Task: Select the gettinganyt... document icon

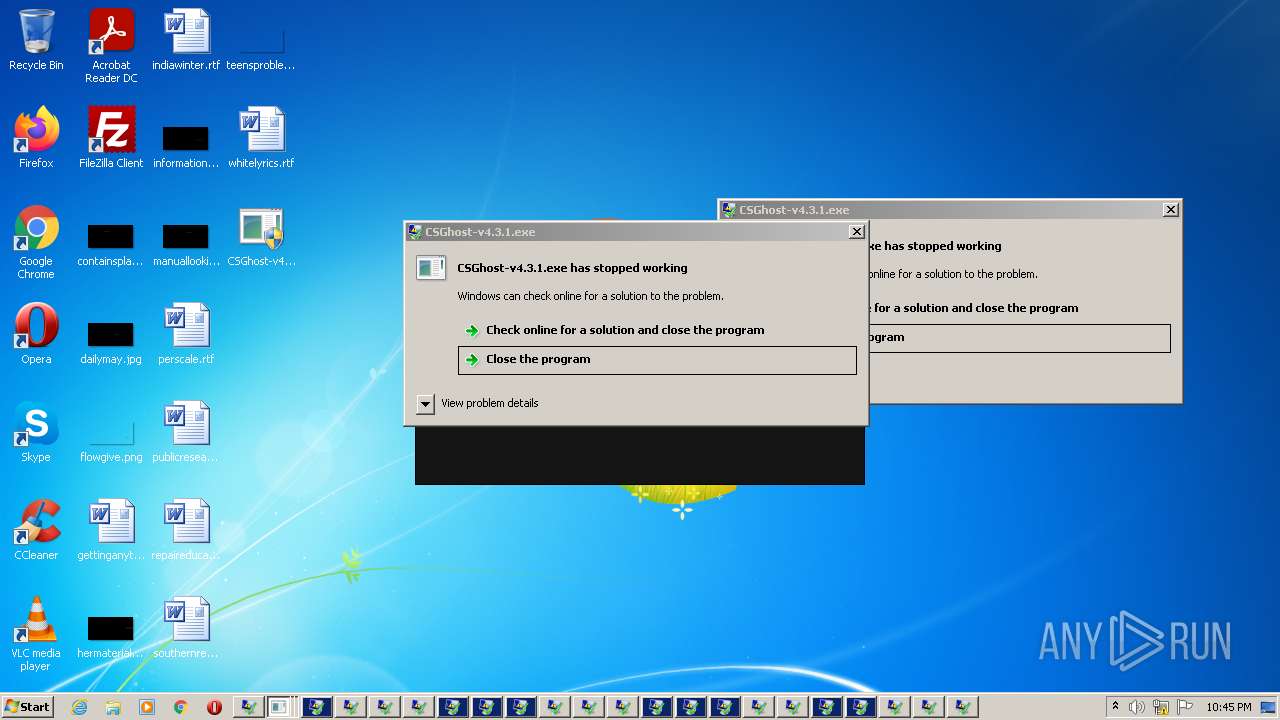Action: (x=111, y=530)
